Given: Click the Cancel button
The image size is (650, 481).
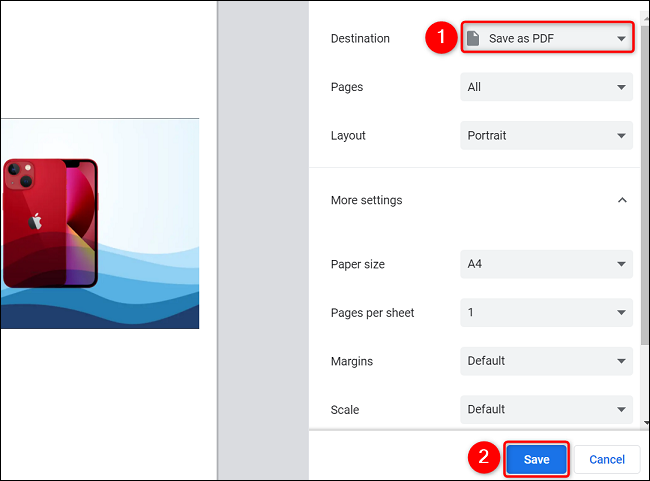Looking at the screenshot, I should tap(607, 459).
